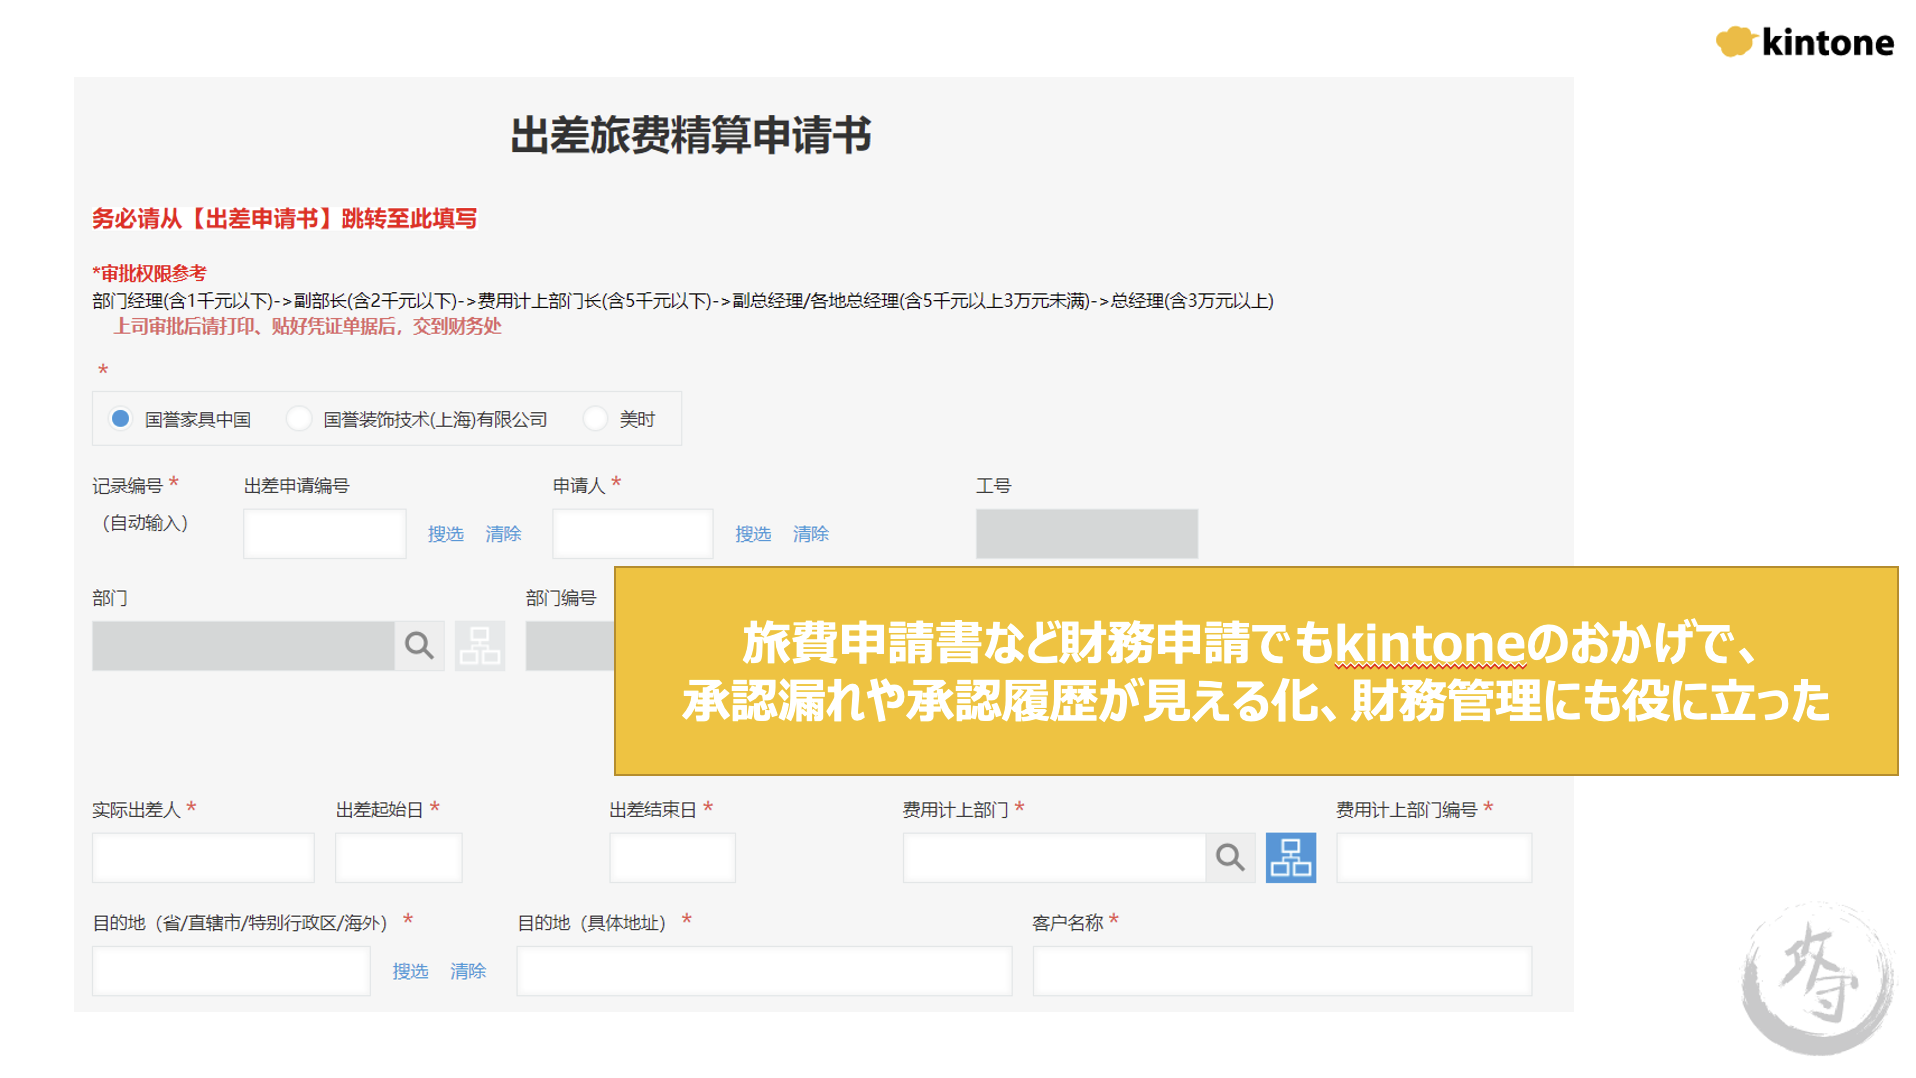
Task: Click the 部门编号 label
Action: click(561, 598)
